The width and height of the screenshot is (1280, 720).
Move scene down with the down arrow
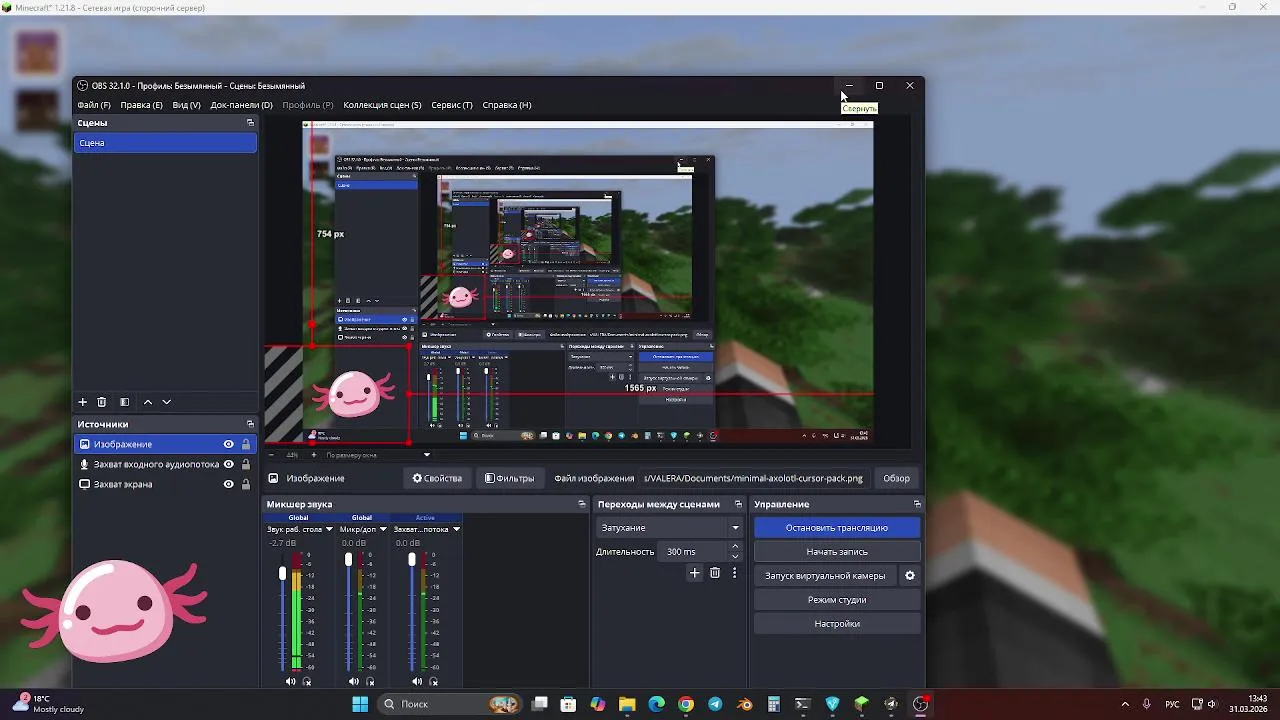point(166,402)
